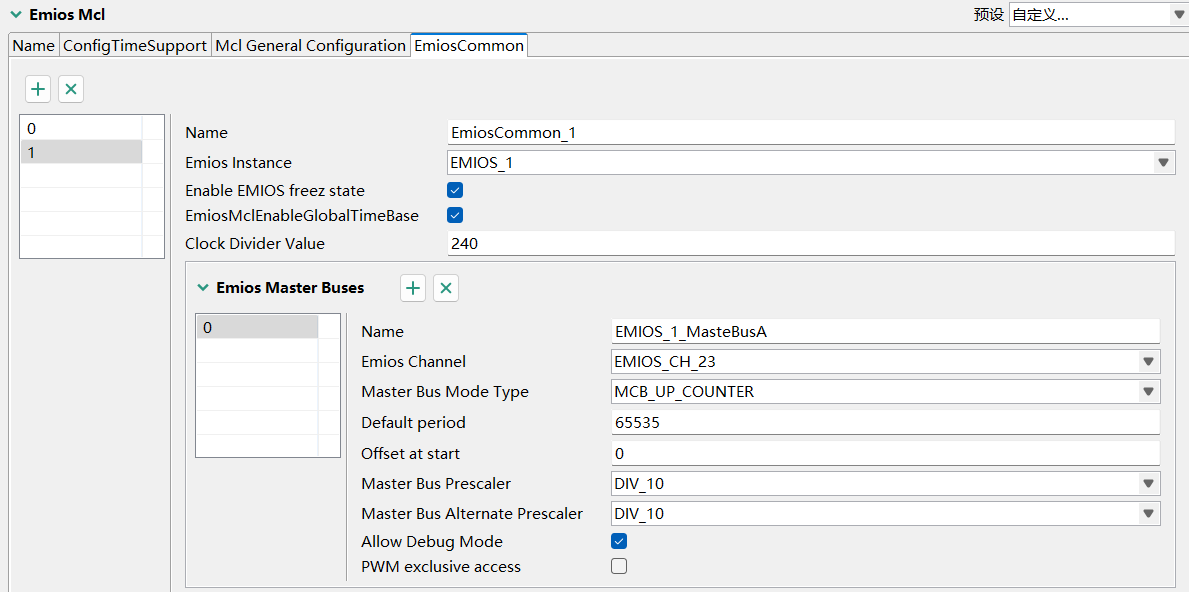Toggle the EmiosMclEnableGlobalTimeBase checkbox

pos(455,214)
